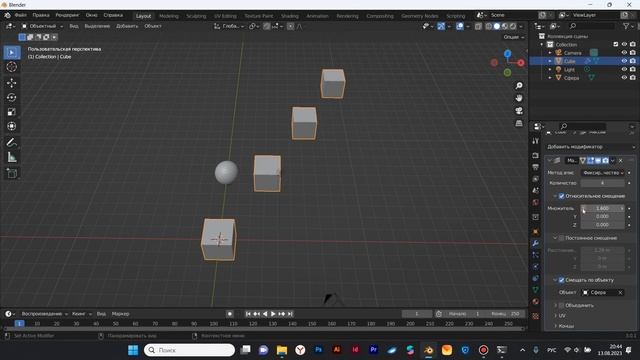The width and height of the screenshot is (640, 360).
Task: Open the Object Mode dropdown
Action: [42, 26]
